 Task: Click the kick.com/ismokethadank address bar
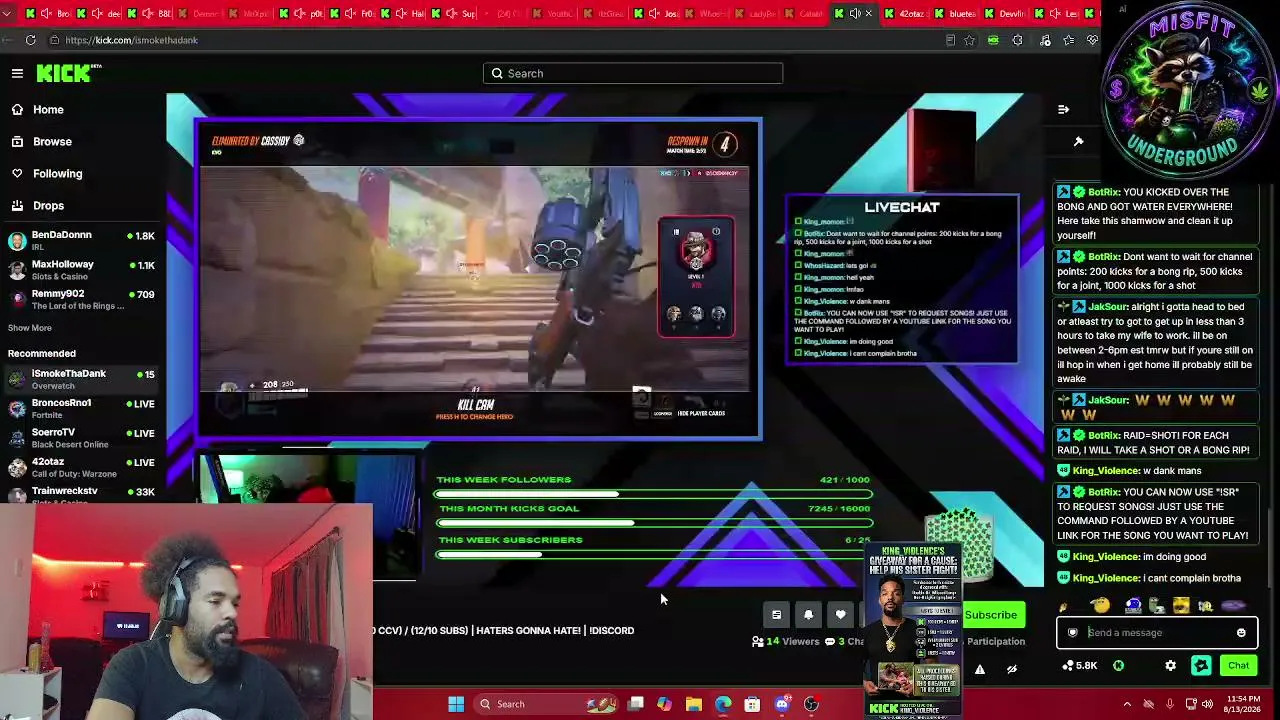pos(130,40)
